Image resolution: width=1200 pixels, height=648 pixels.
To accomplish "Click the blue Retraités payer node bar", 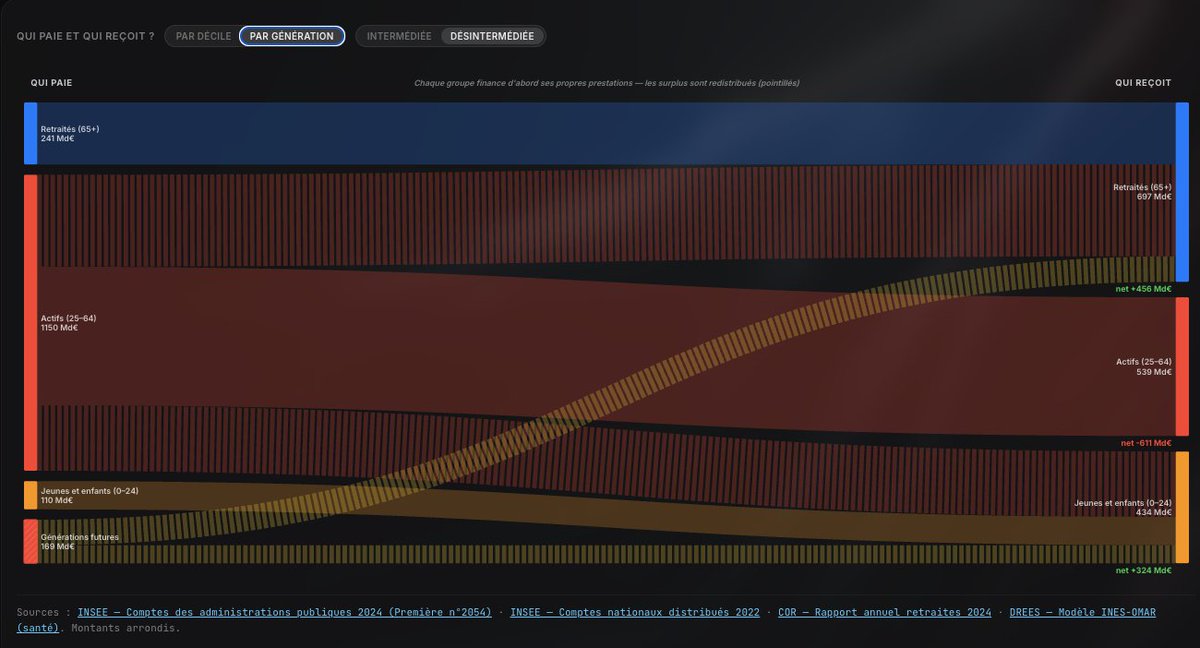I will click(30, 133).
